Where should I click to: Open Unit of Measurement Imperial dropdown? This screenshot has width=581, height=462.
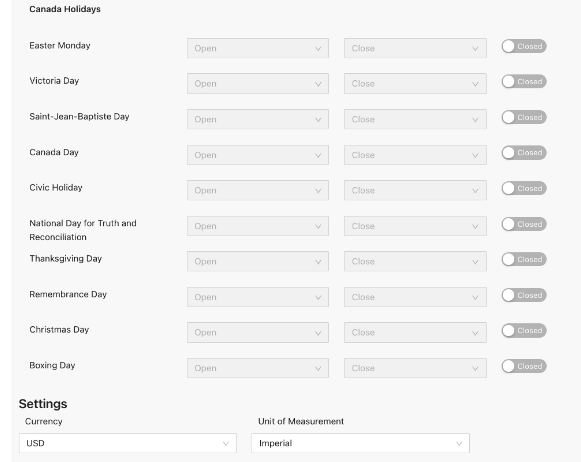(360, 443)
